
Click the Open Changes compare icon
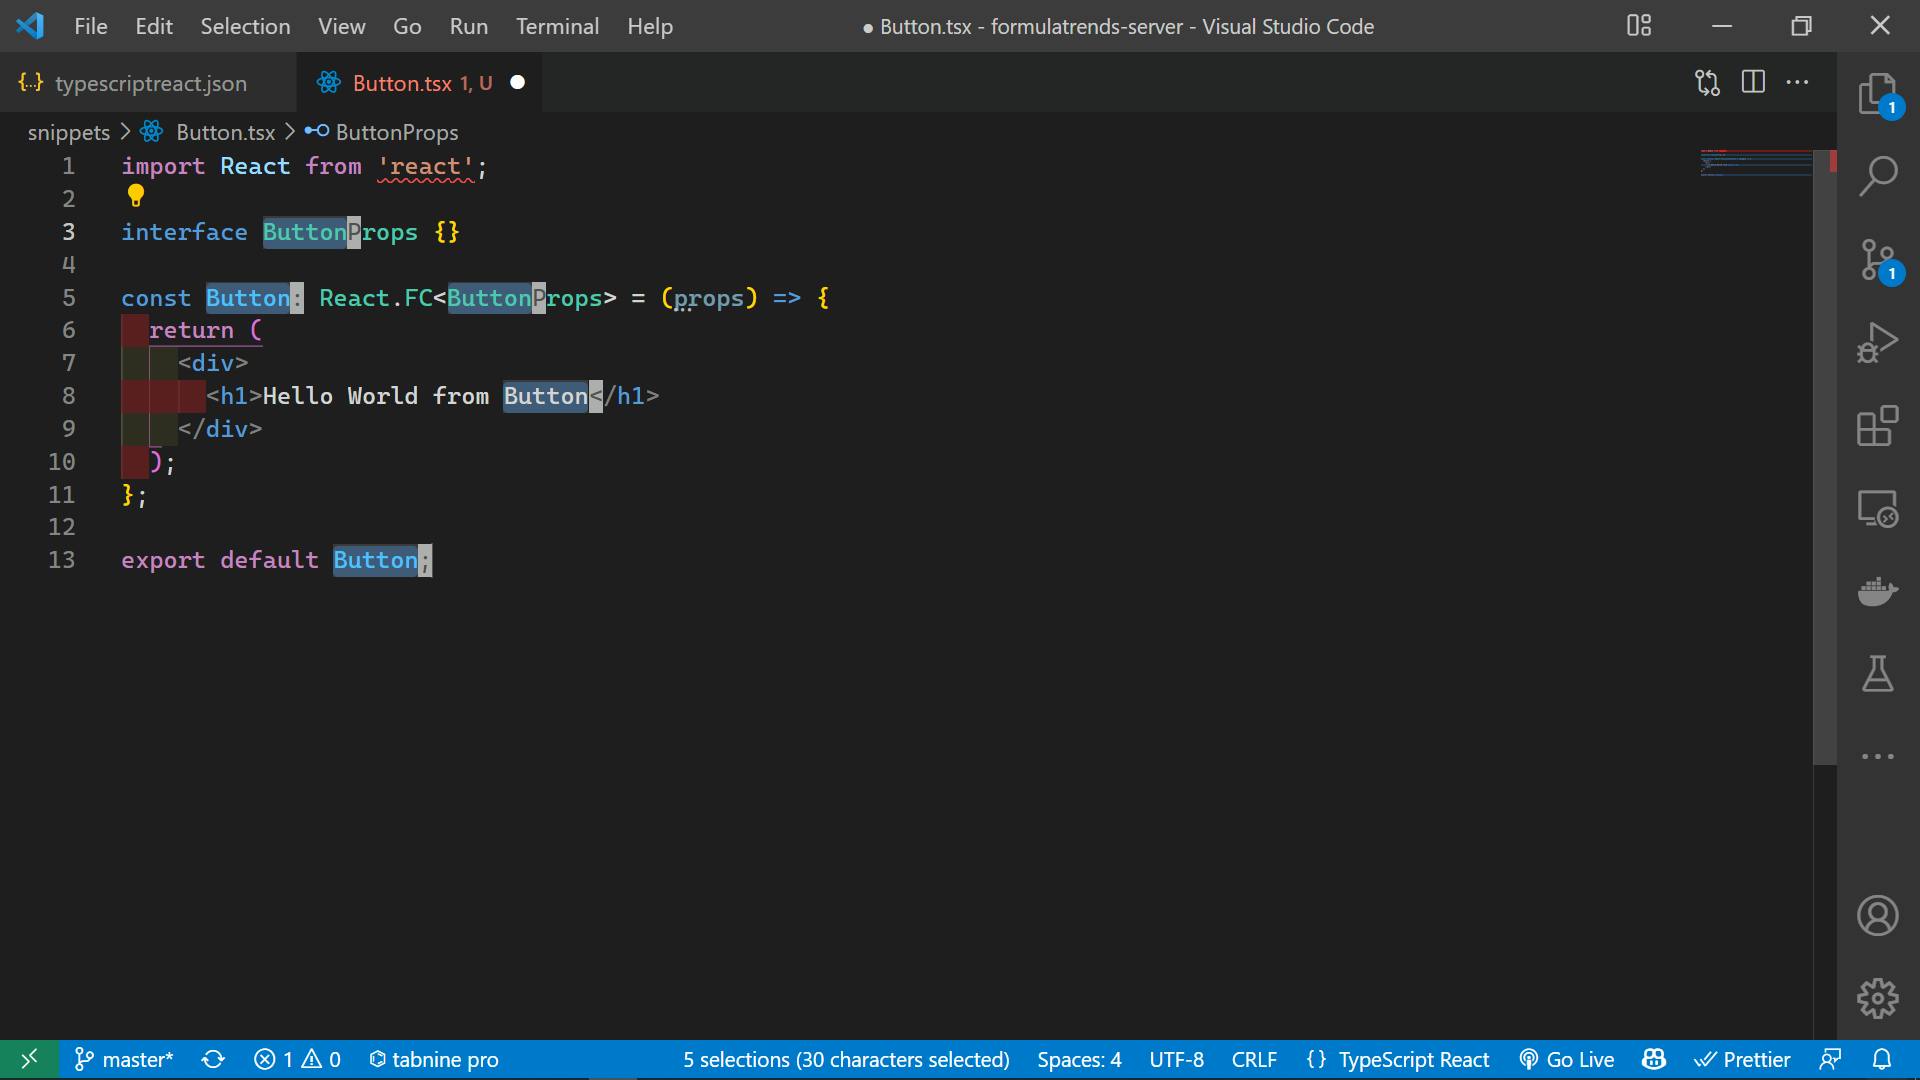pos(1708,83)
